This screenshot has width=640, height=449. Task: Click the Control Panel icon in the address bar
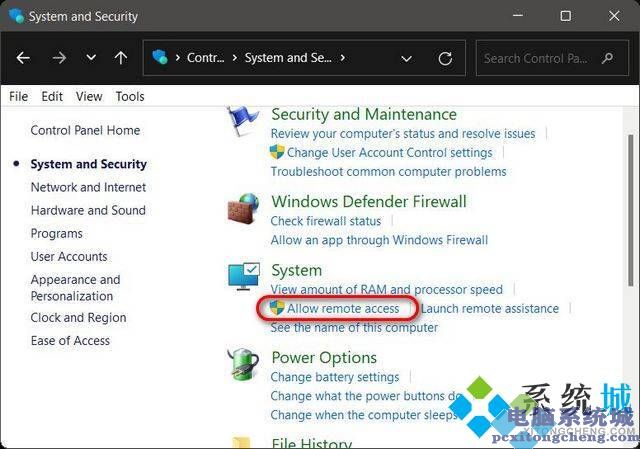point(160,57)
